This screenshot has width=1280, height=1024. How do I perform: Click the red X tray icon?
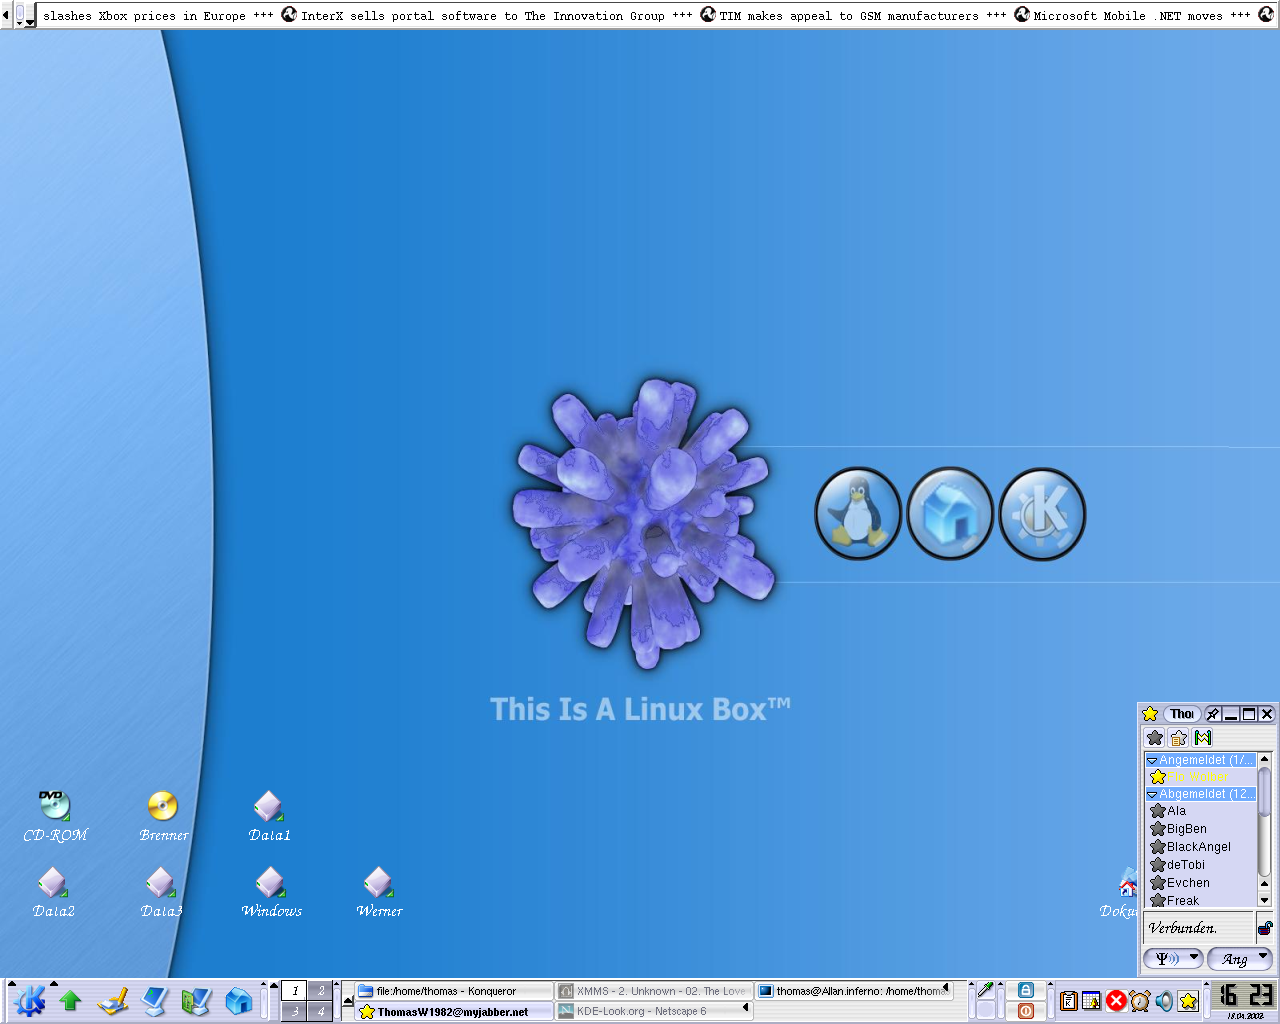(x=1116, y=1001)
